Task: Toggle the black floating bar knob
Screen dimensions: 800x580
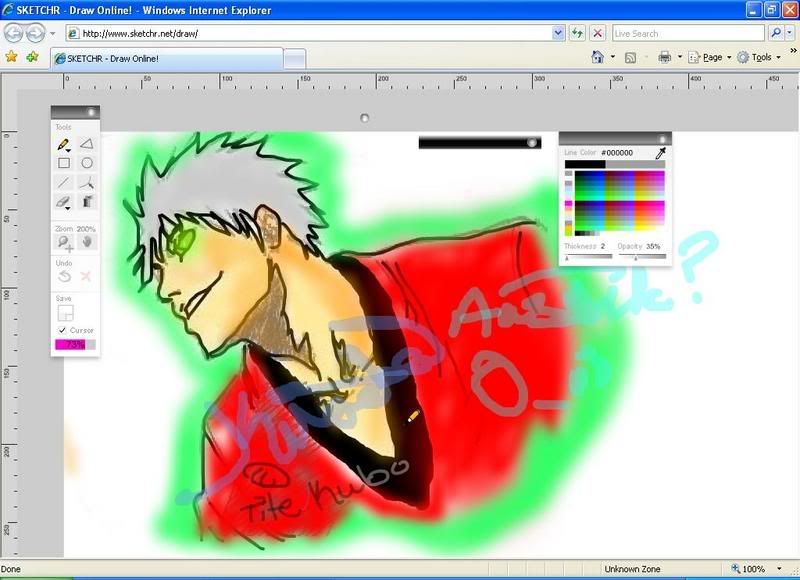Action: pyautogui.click(x=532, y=143)
